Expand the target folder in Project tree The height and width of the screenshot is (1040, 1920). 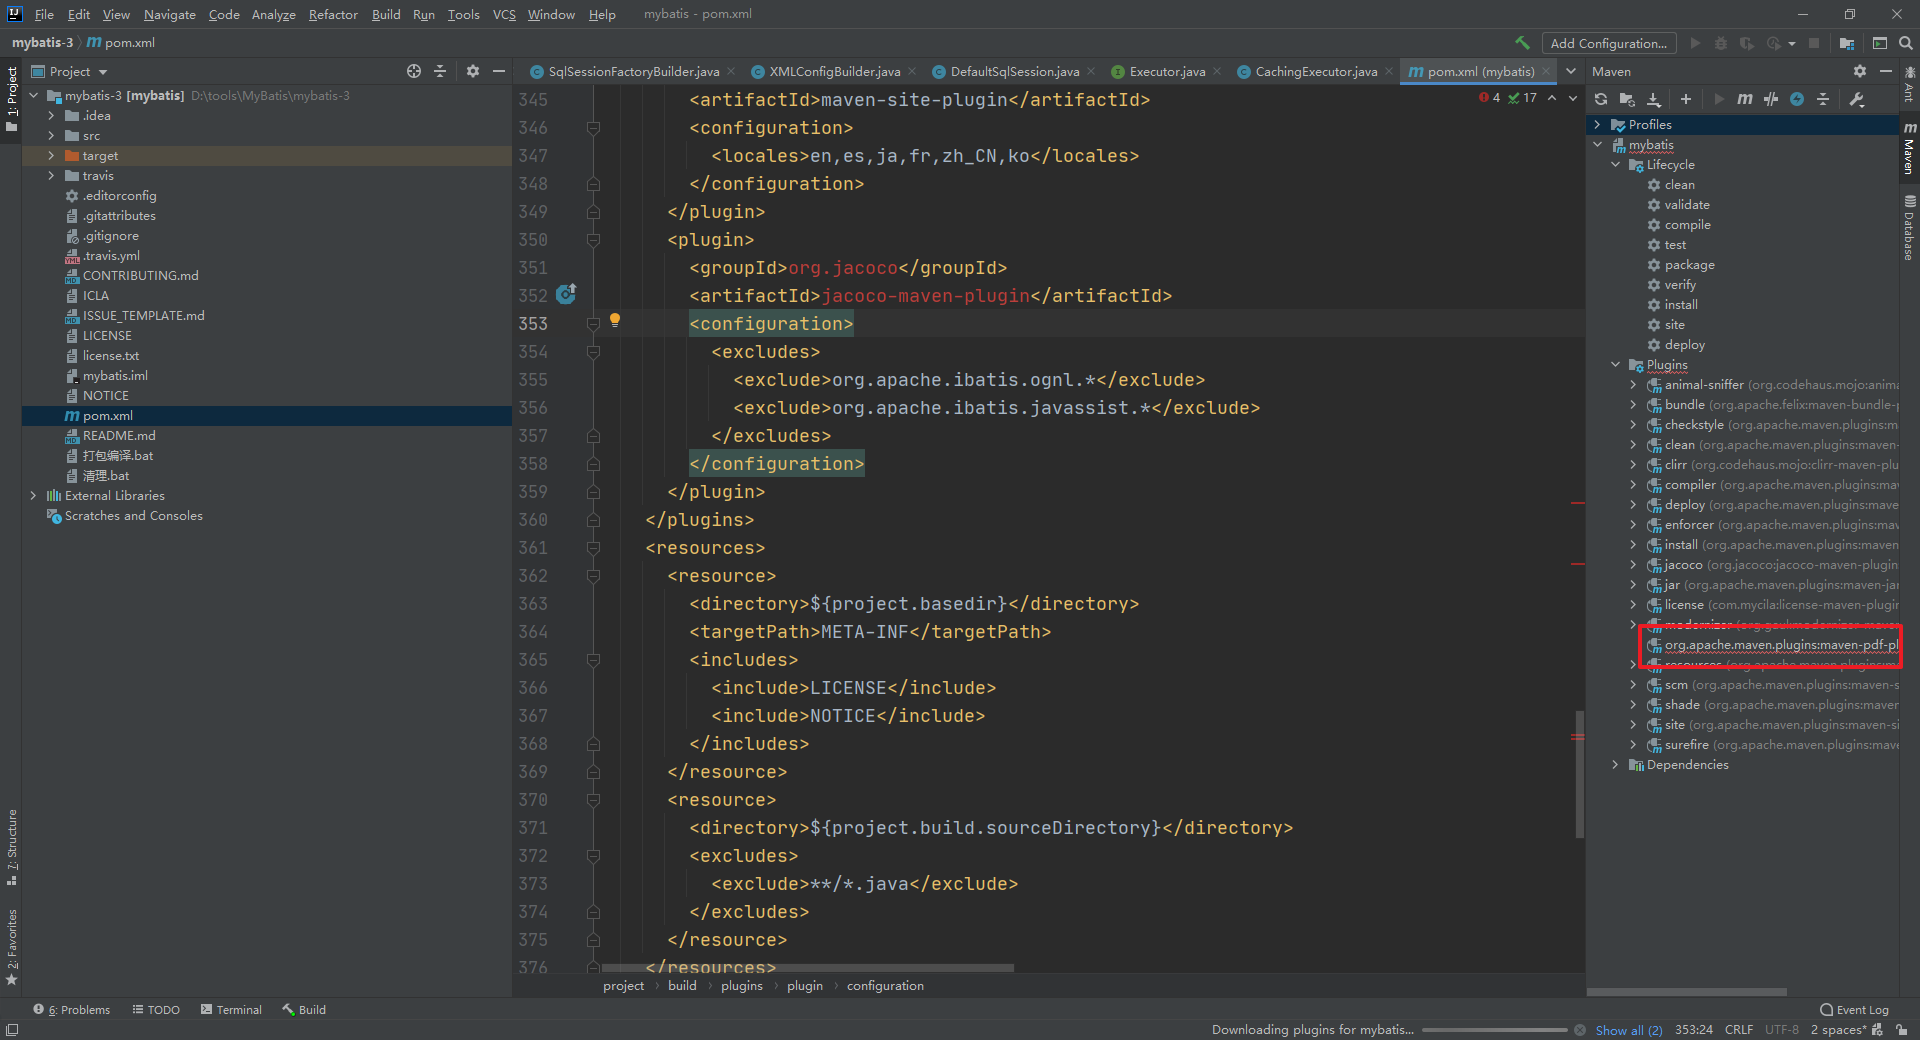[x=51, y=156]
